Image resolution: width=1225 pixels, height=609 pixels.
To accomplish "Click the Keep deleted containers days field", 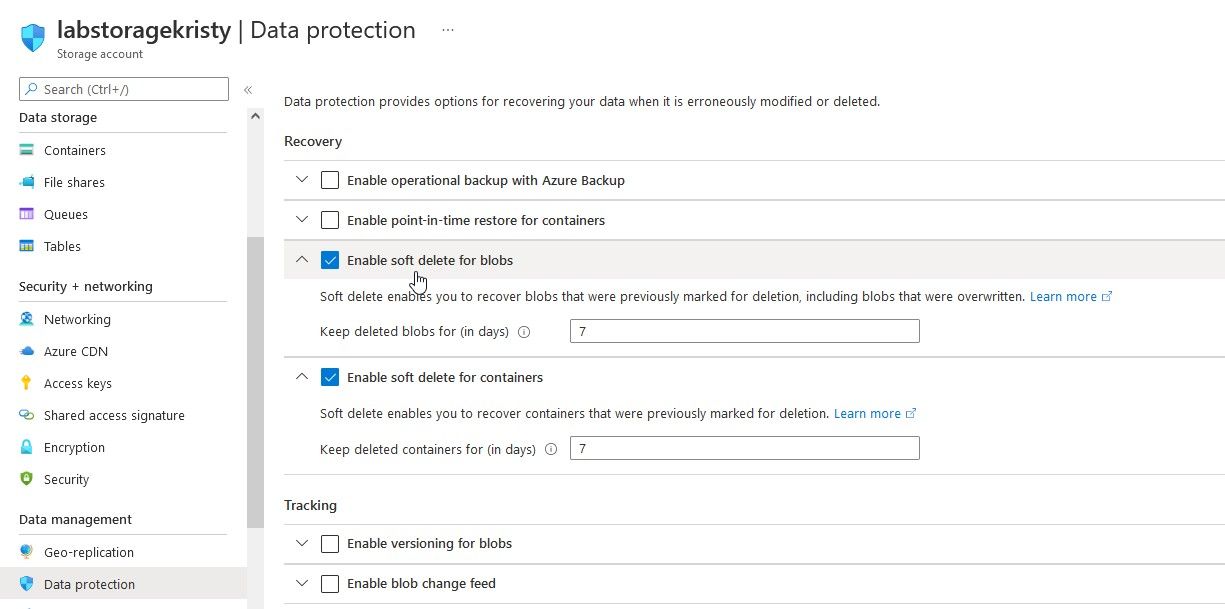I will (x=744, y=449).
